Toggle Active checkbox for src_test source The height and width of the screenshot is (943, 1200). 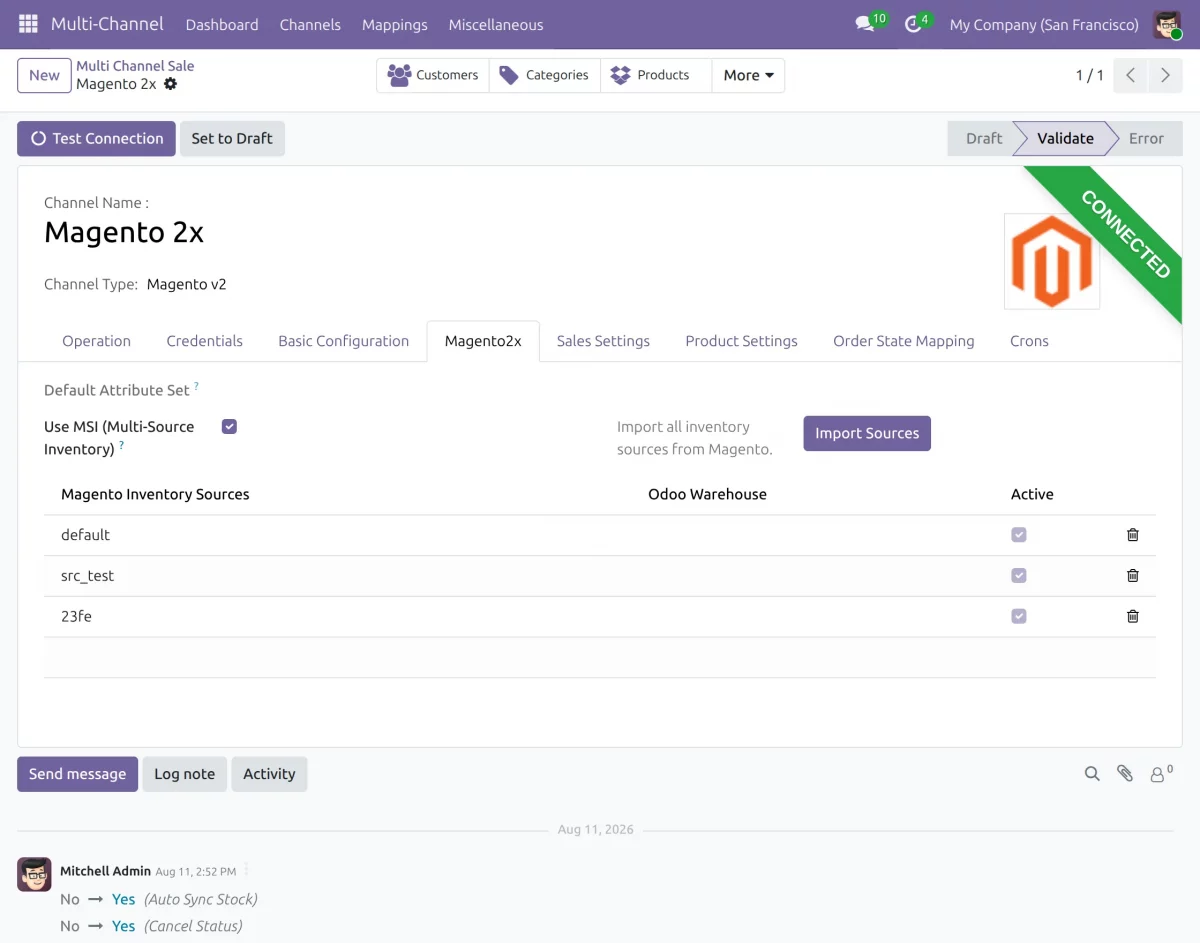1018,576
